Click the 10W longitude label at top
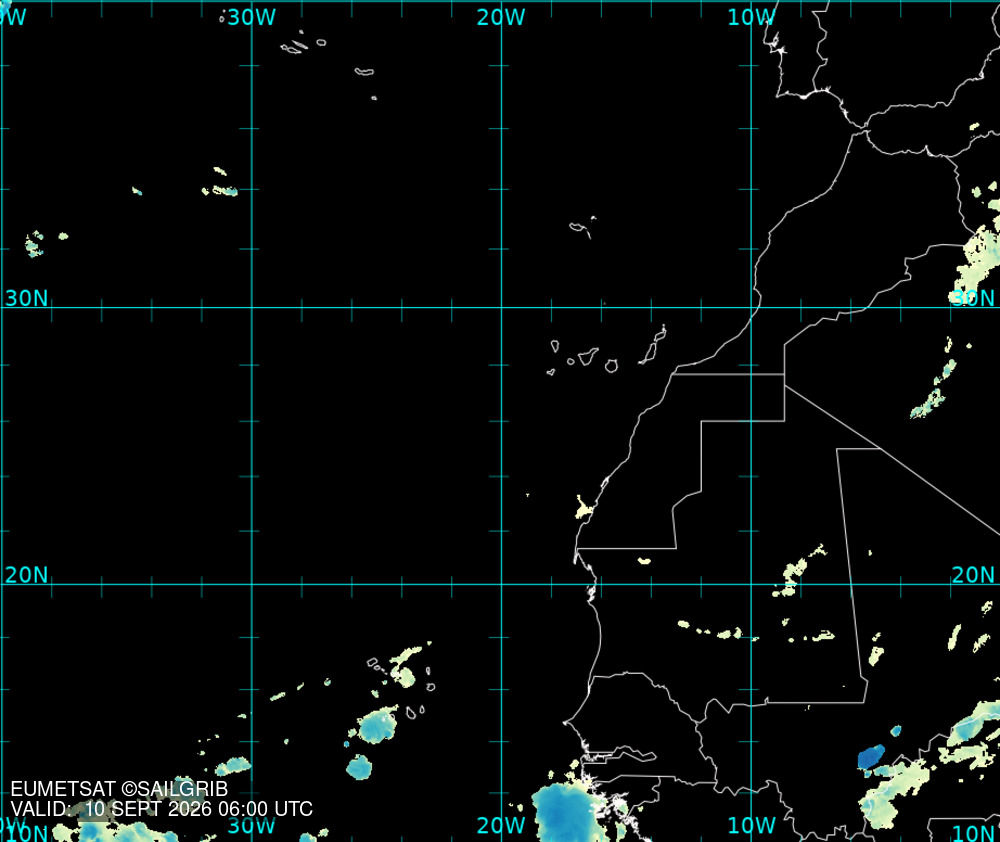Viewport: 1000px width, 842px height. tap(751, 17)
